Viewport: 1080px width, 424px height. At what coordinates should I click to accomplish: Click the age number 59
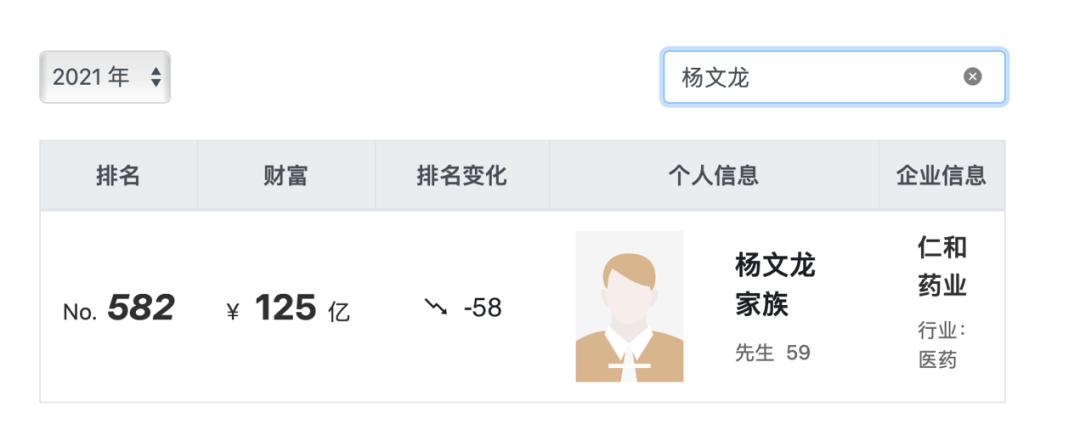click(798, 353)
